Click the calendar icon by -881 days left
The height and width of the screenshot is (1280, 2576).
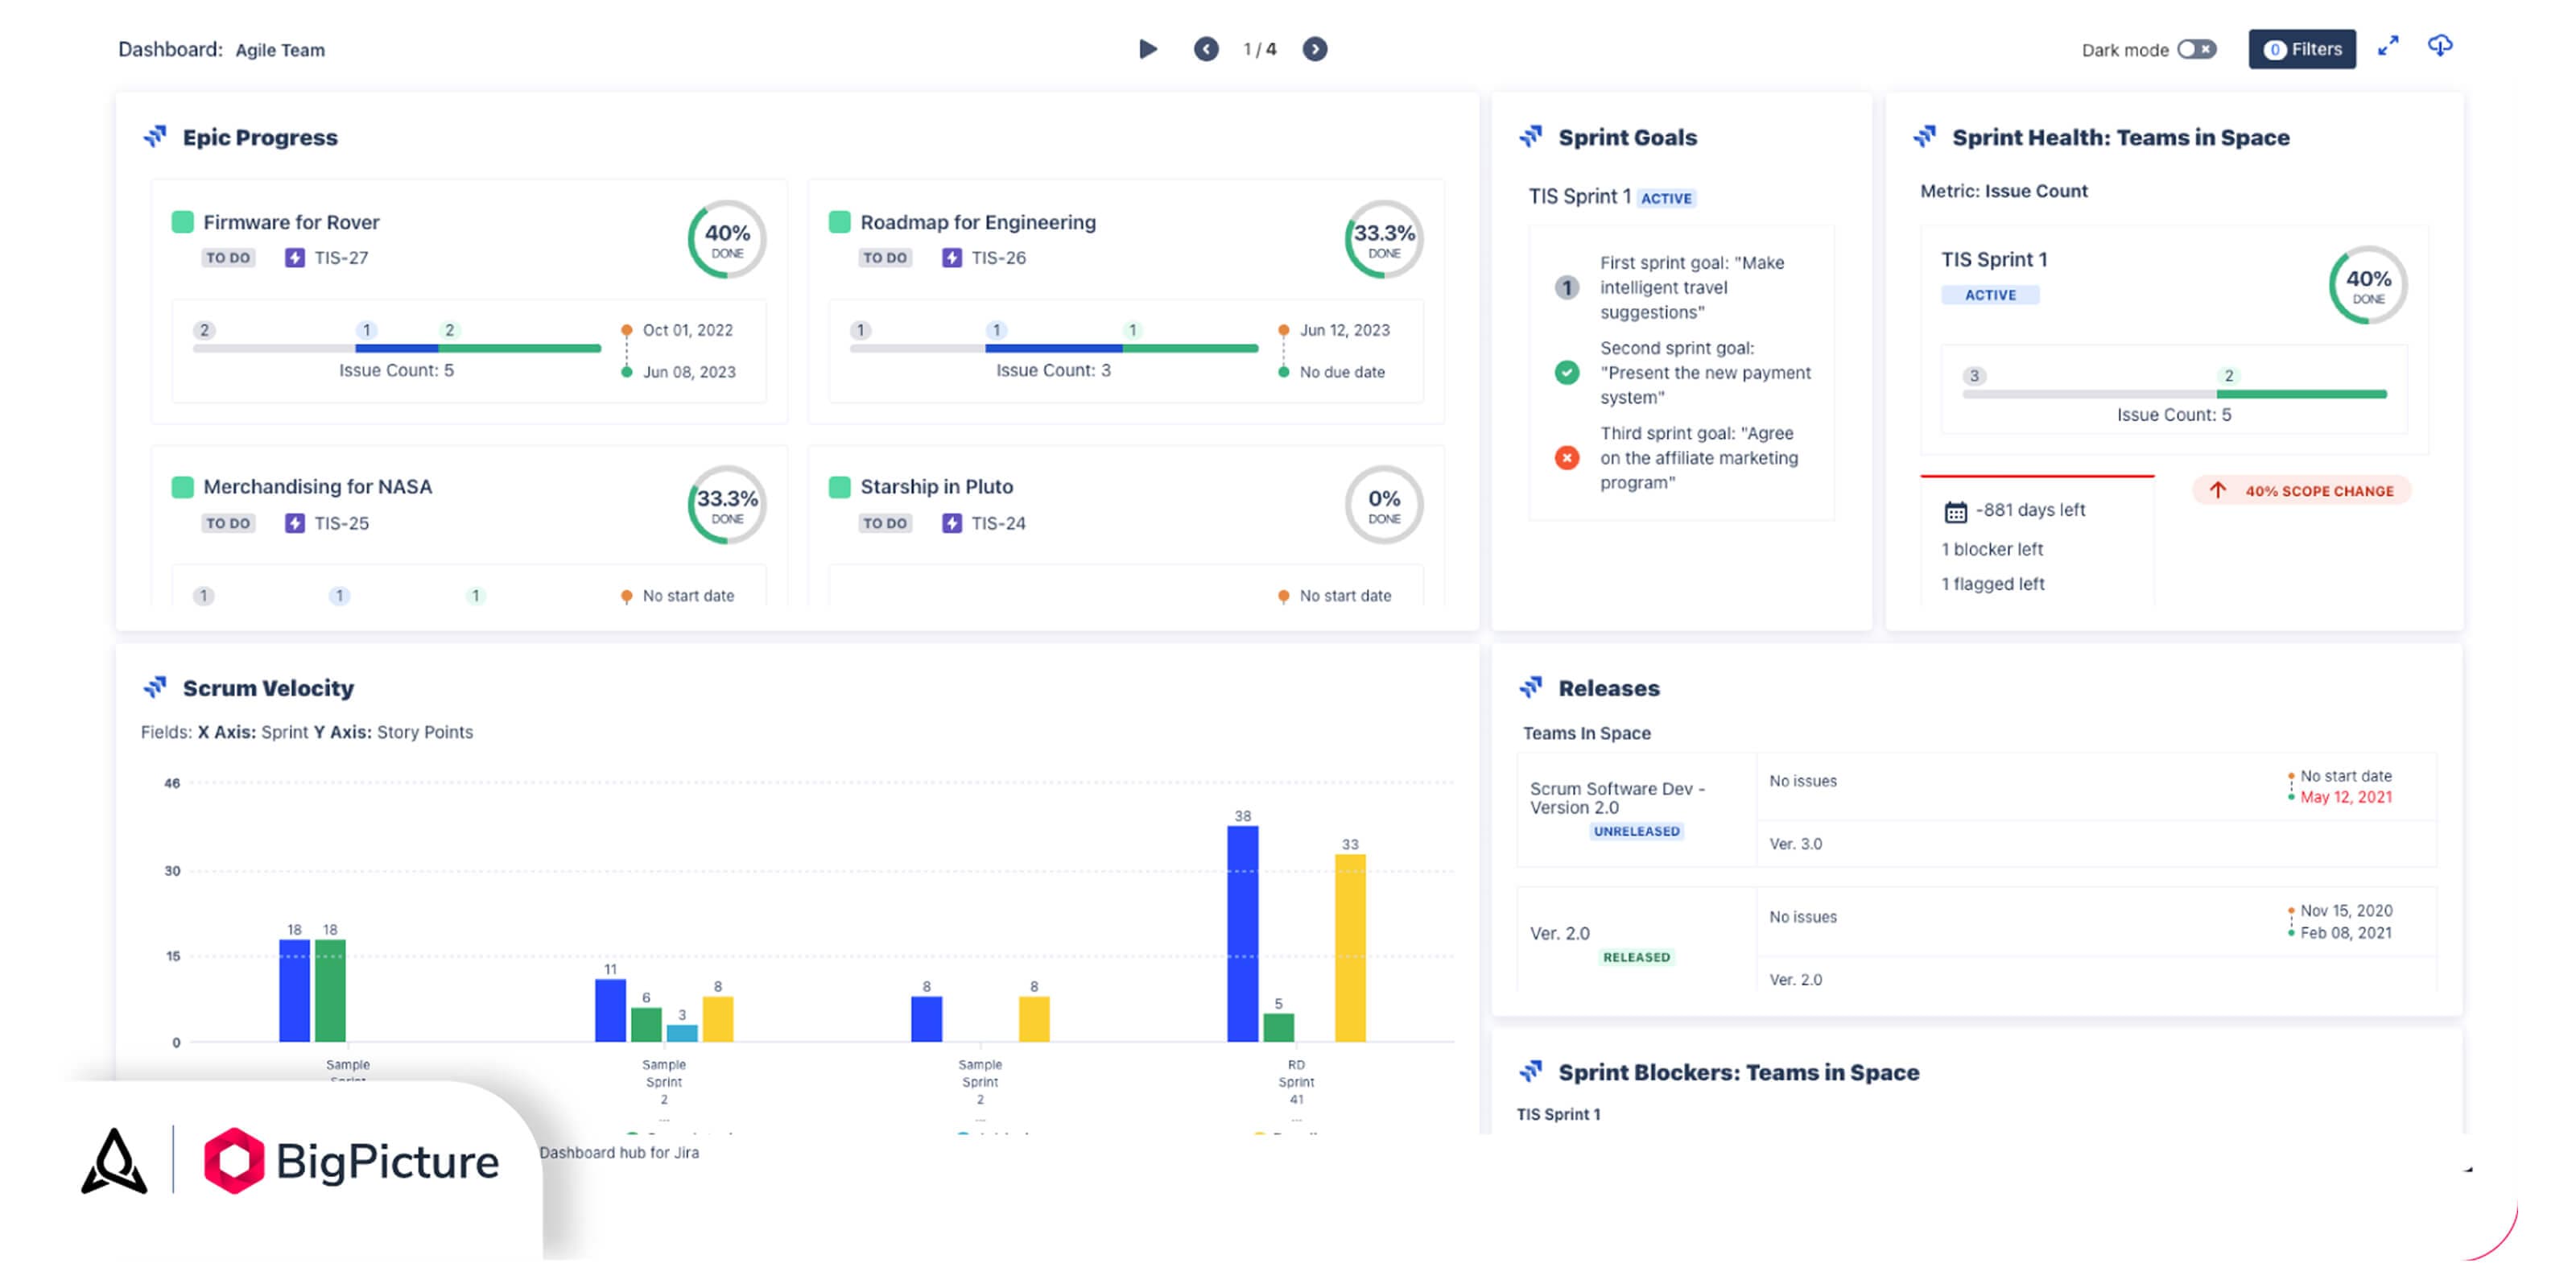tap(1955, 512)
